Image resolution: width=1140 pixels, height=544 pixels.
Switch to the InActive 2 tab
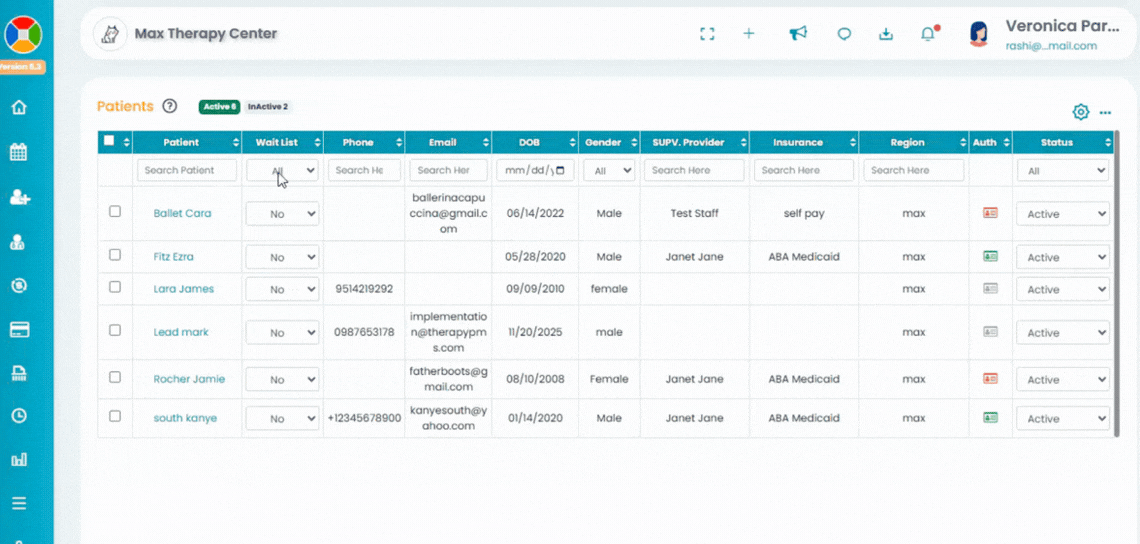point(267,107)
